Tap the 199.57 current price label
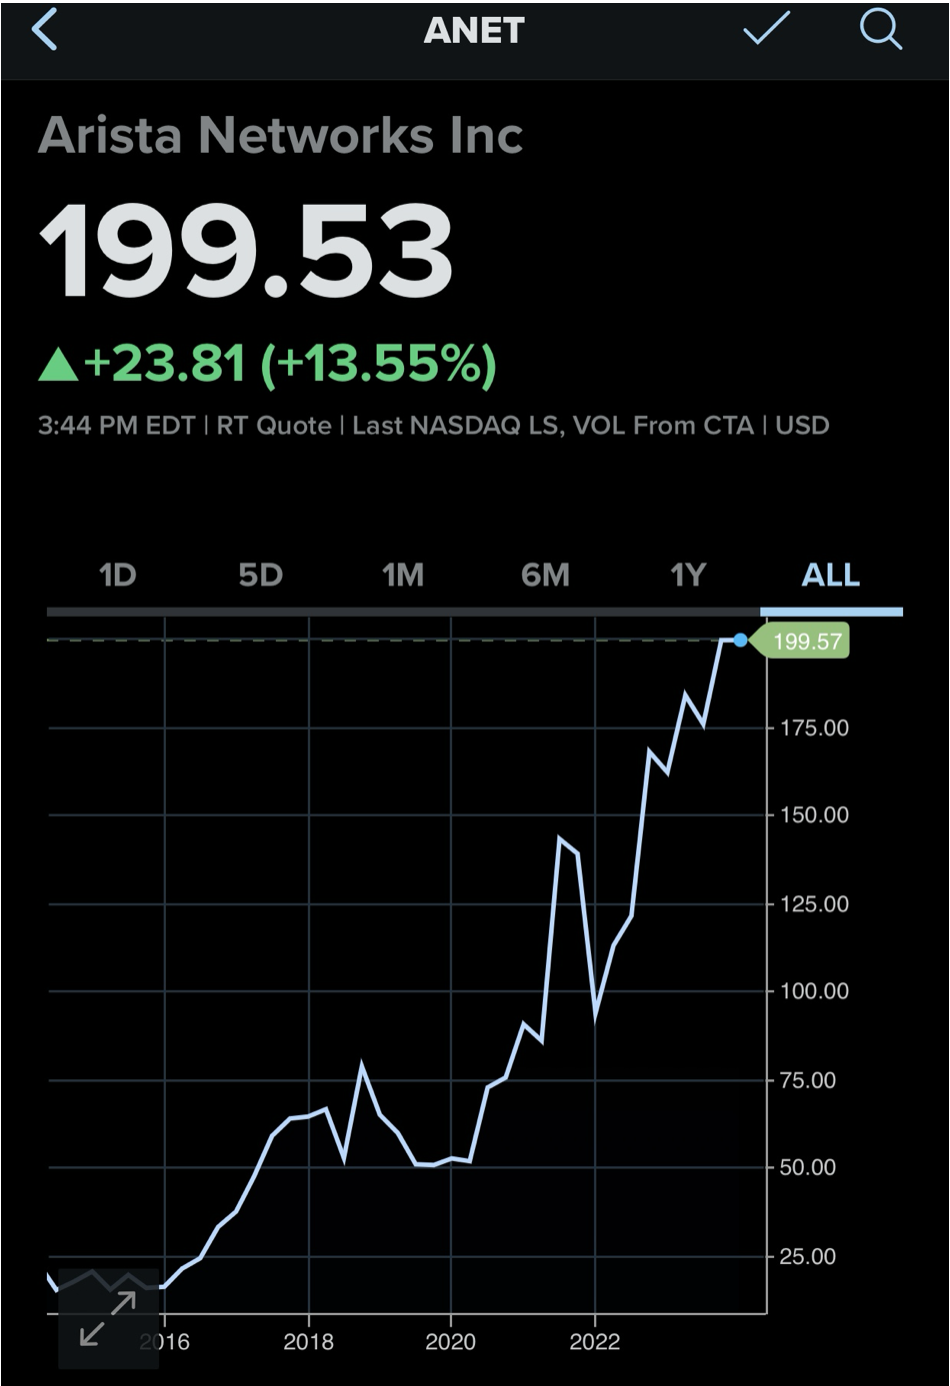The width and height of the screenshot is (950, 1386). (806, 641)
